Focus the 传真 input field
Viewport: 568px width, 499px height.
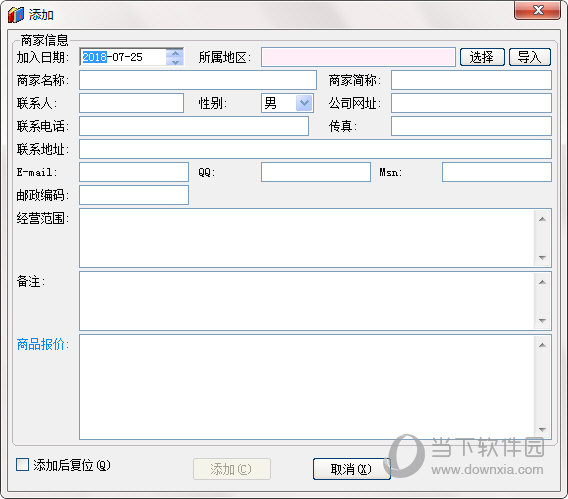click(471, 126)
